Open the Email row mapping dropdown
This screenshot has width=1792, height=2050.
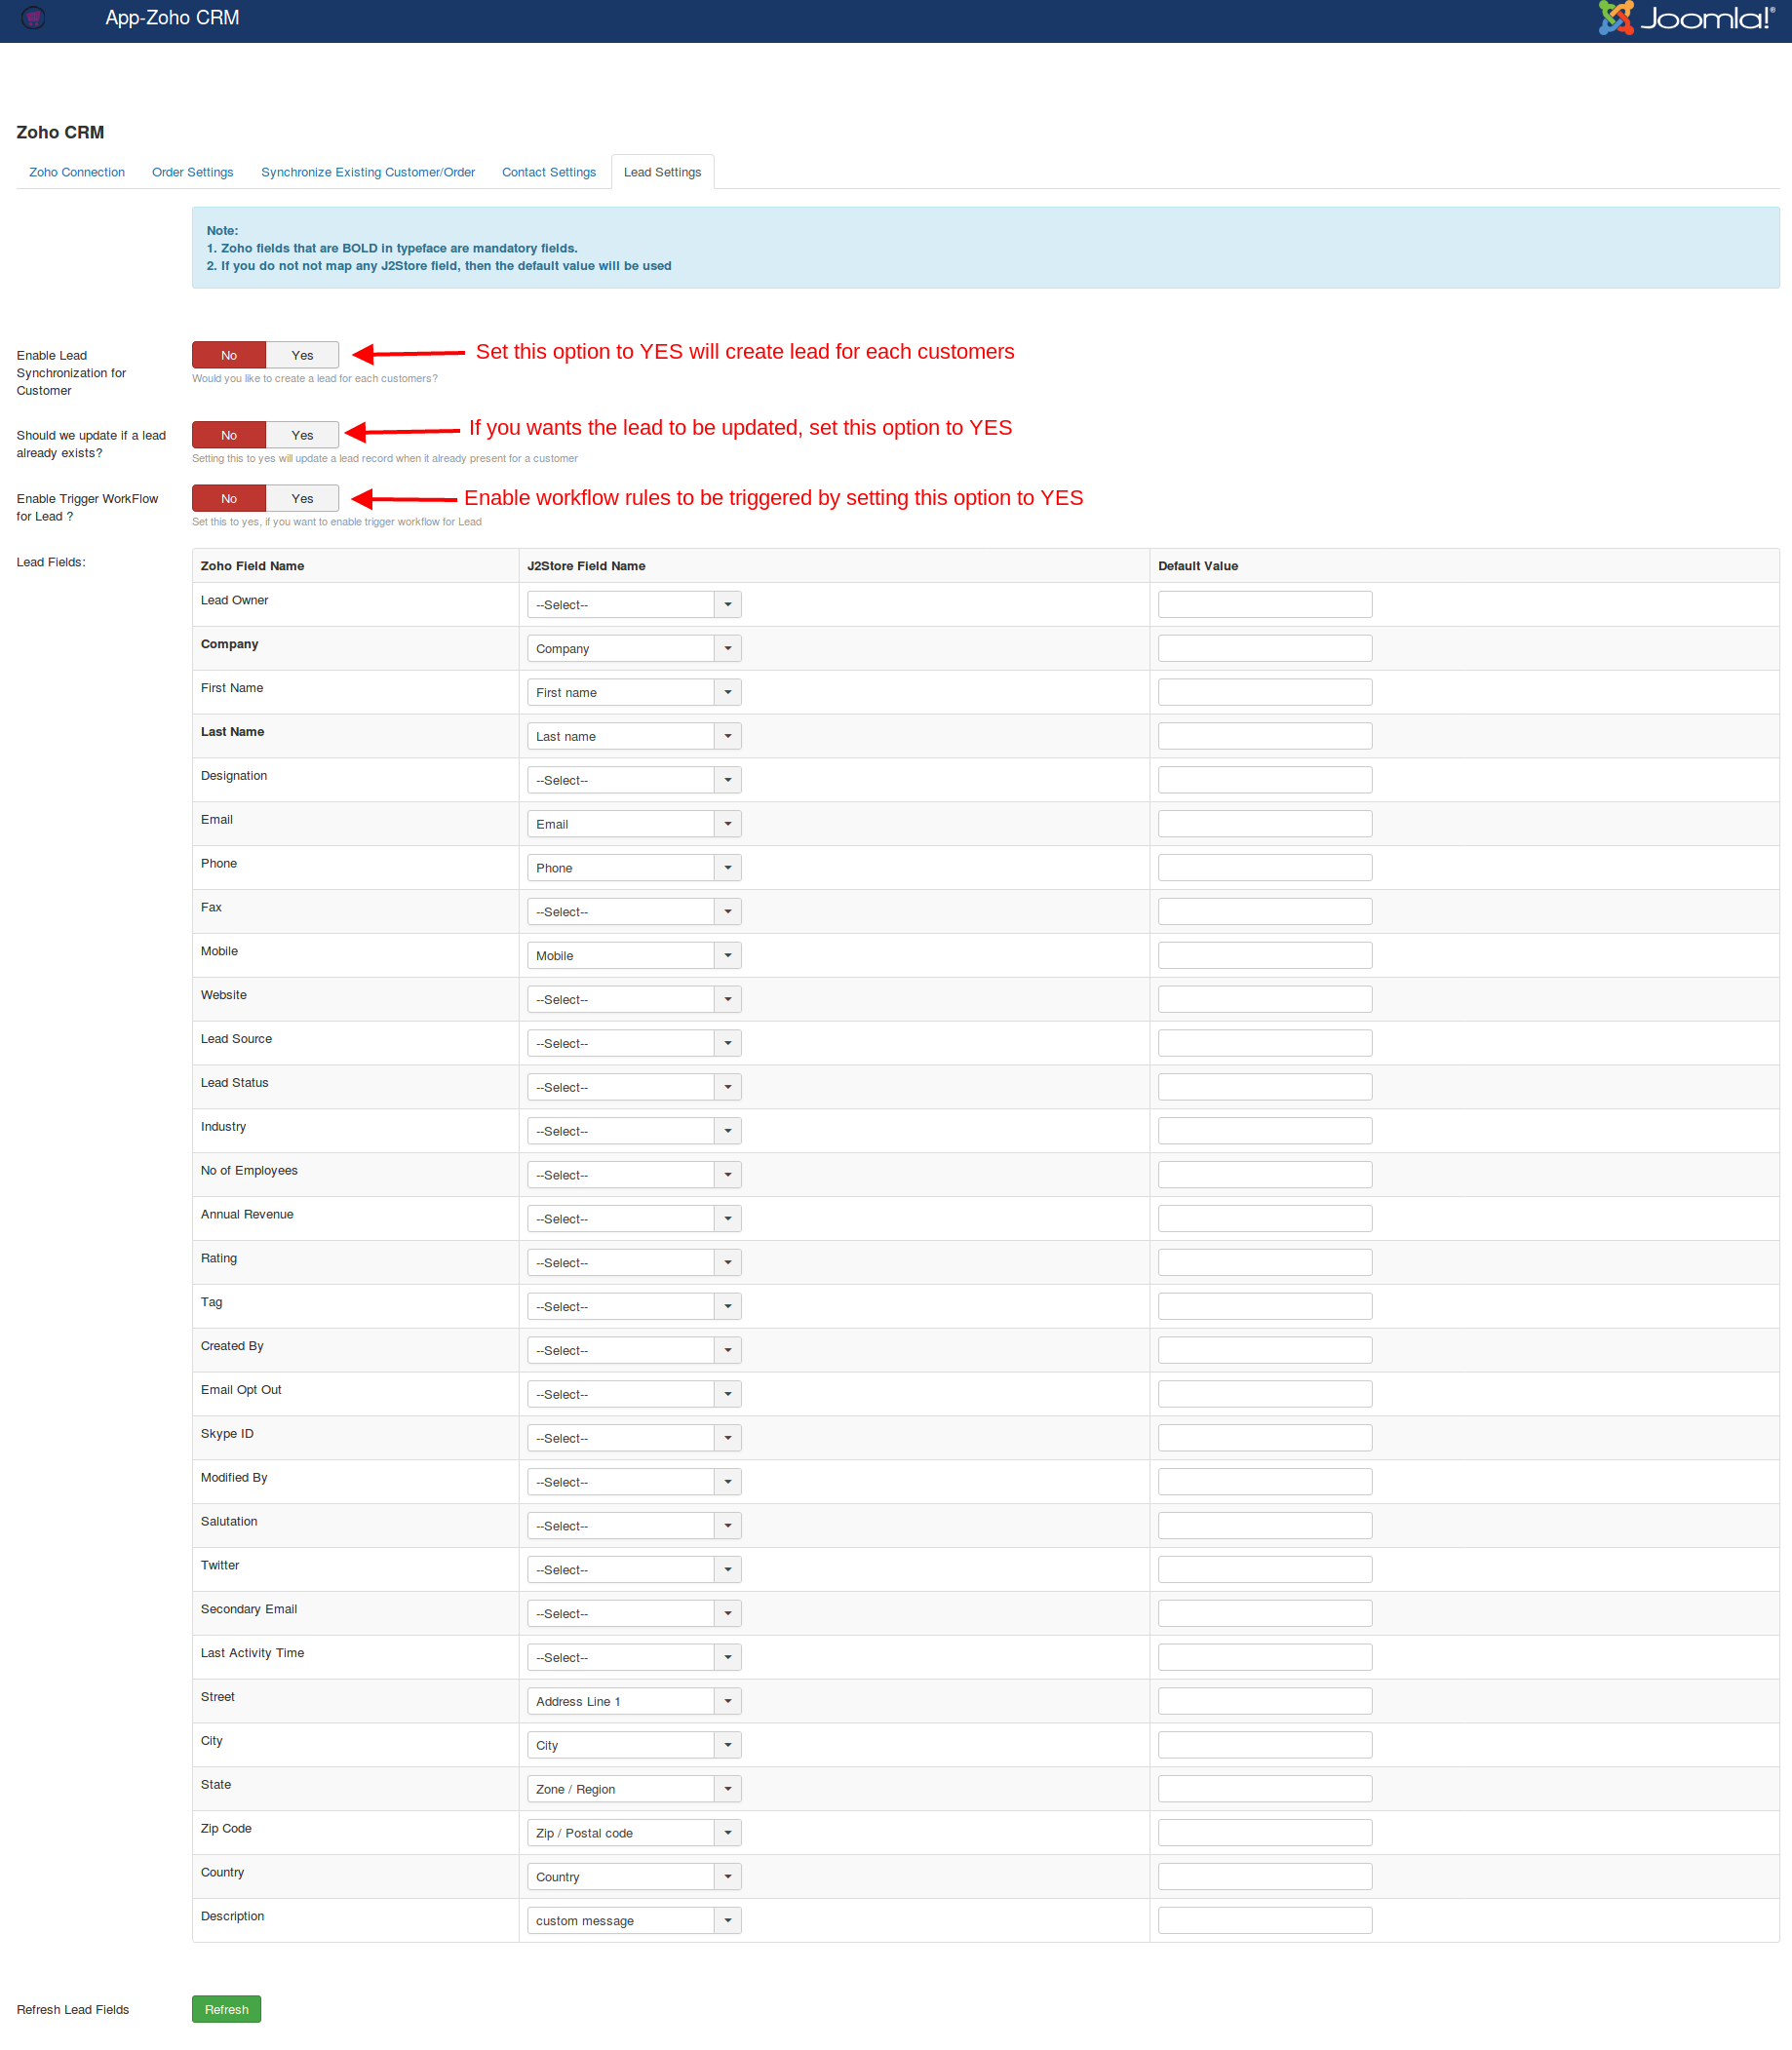634,824
